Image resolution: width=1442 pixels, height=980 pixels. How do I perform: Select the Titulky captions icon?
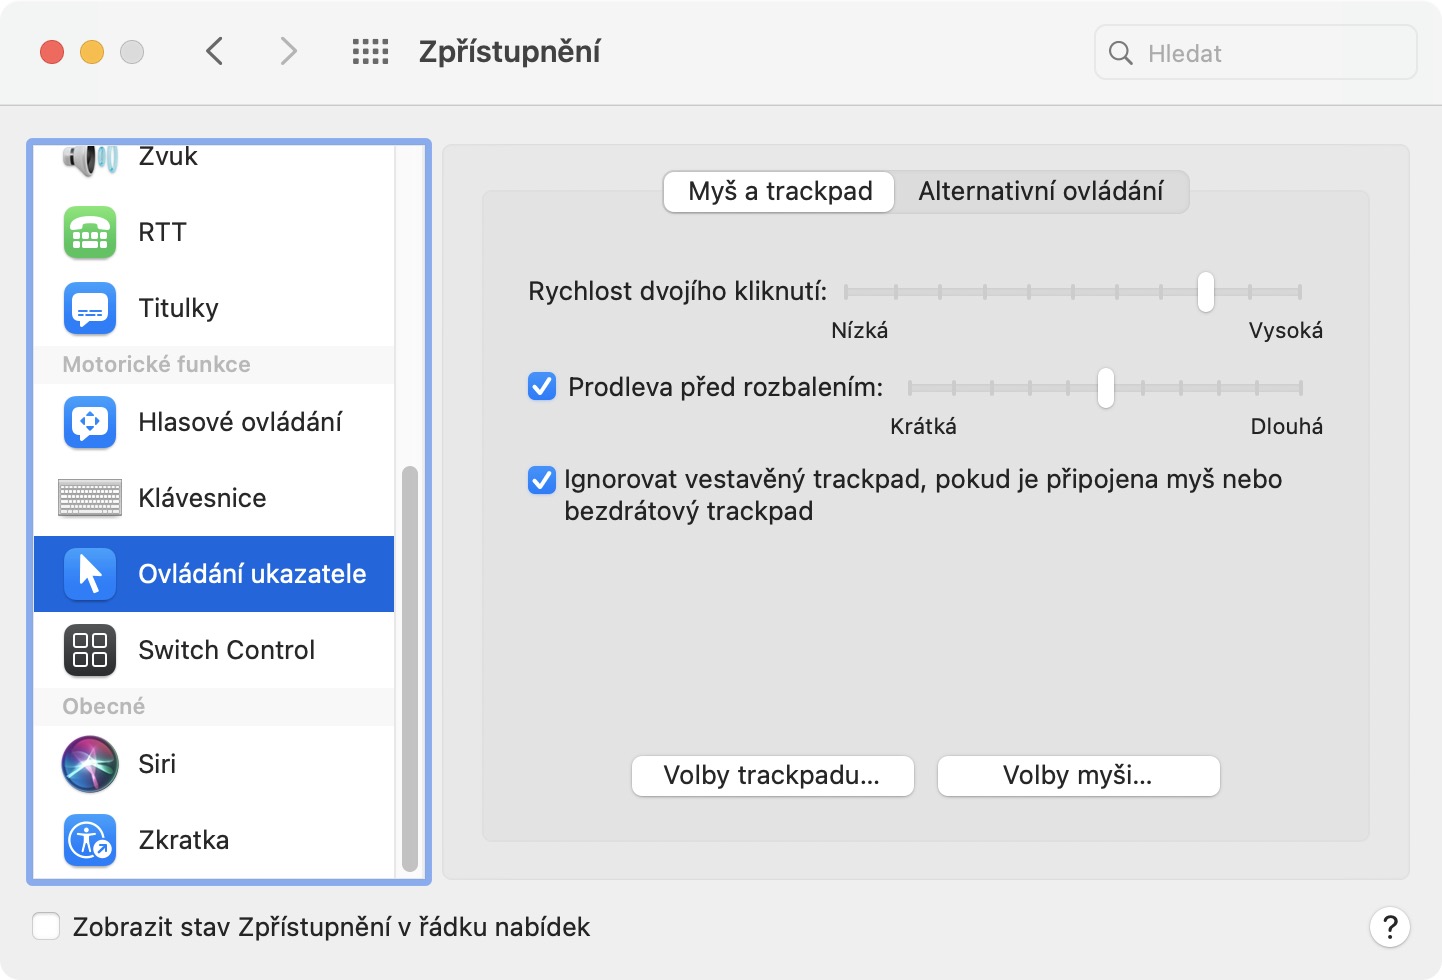[90, 308]
